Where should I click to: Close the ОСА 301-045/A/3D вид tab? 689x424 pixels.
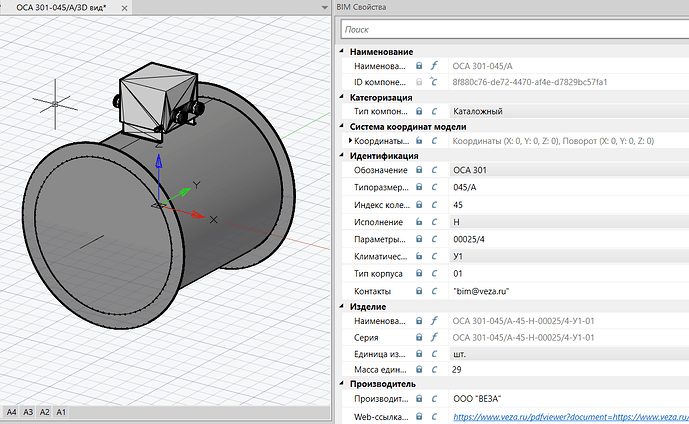pyautogui.click(x=124, y=8)
